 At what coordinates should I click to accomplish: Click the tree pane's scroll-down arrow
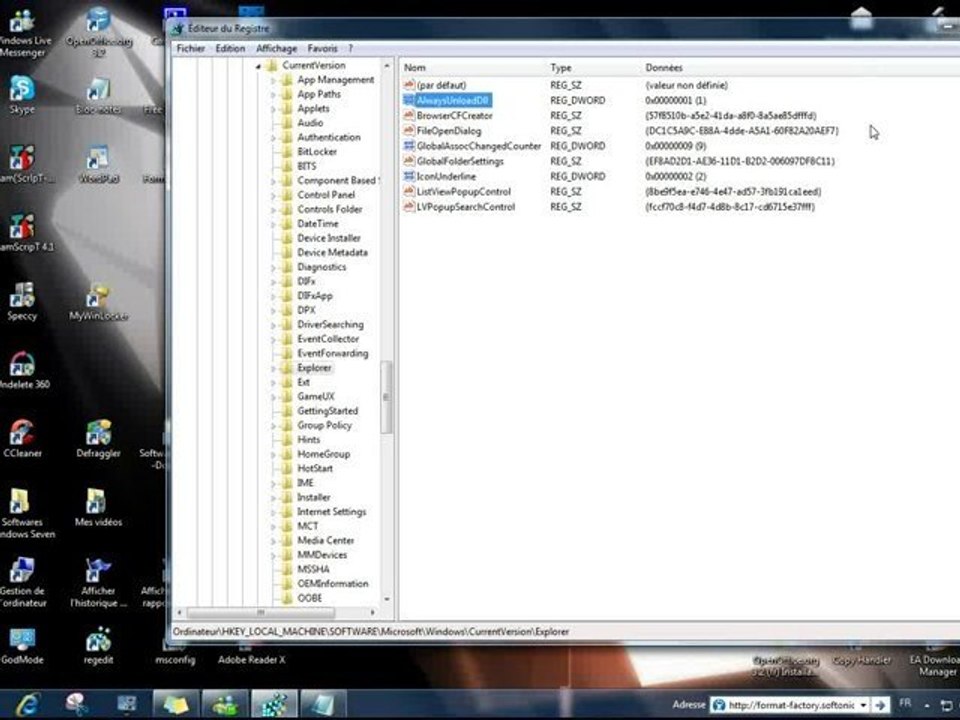(x=386, y=599)
